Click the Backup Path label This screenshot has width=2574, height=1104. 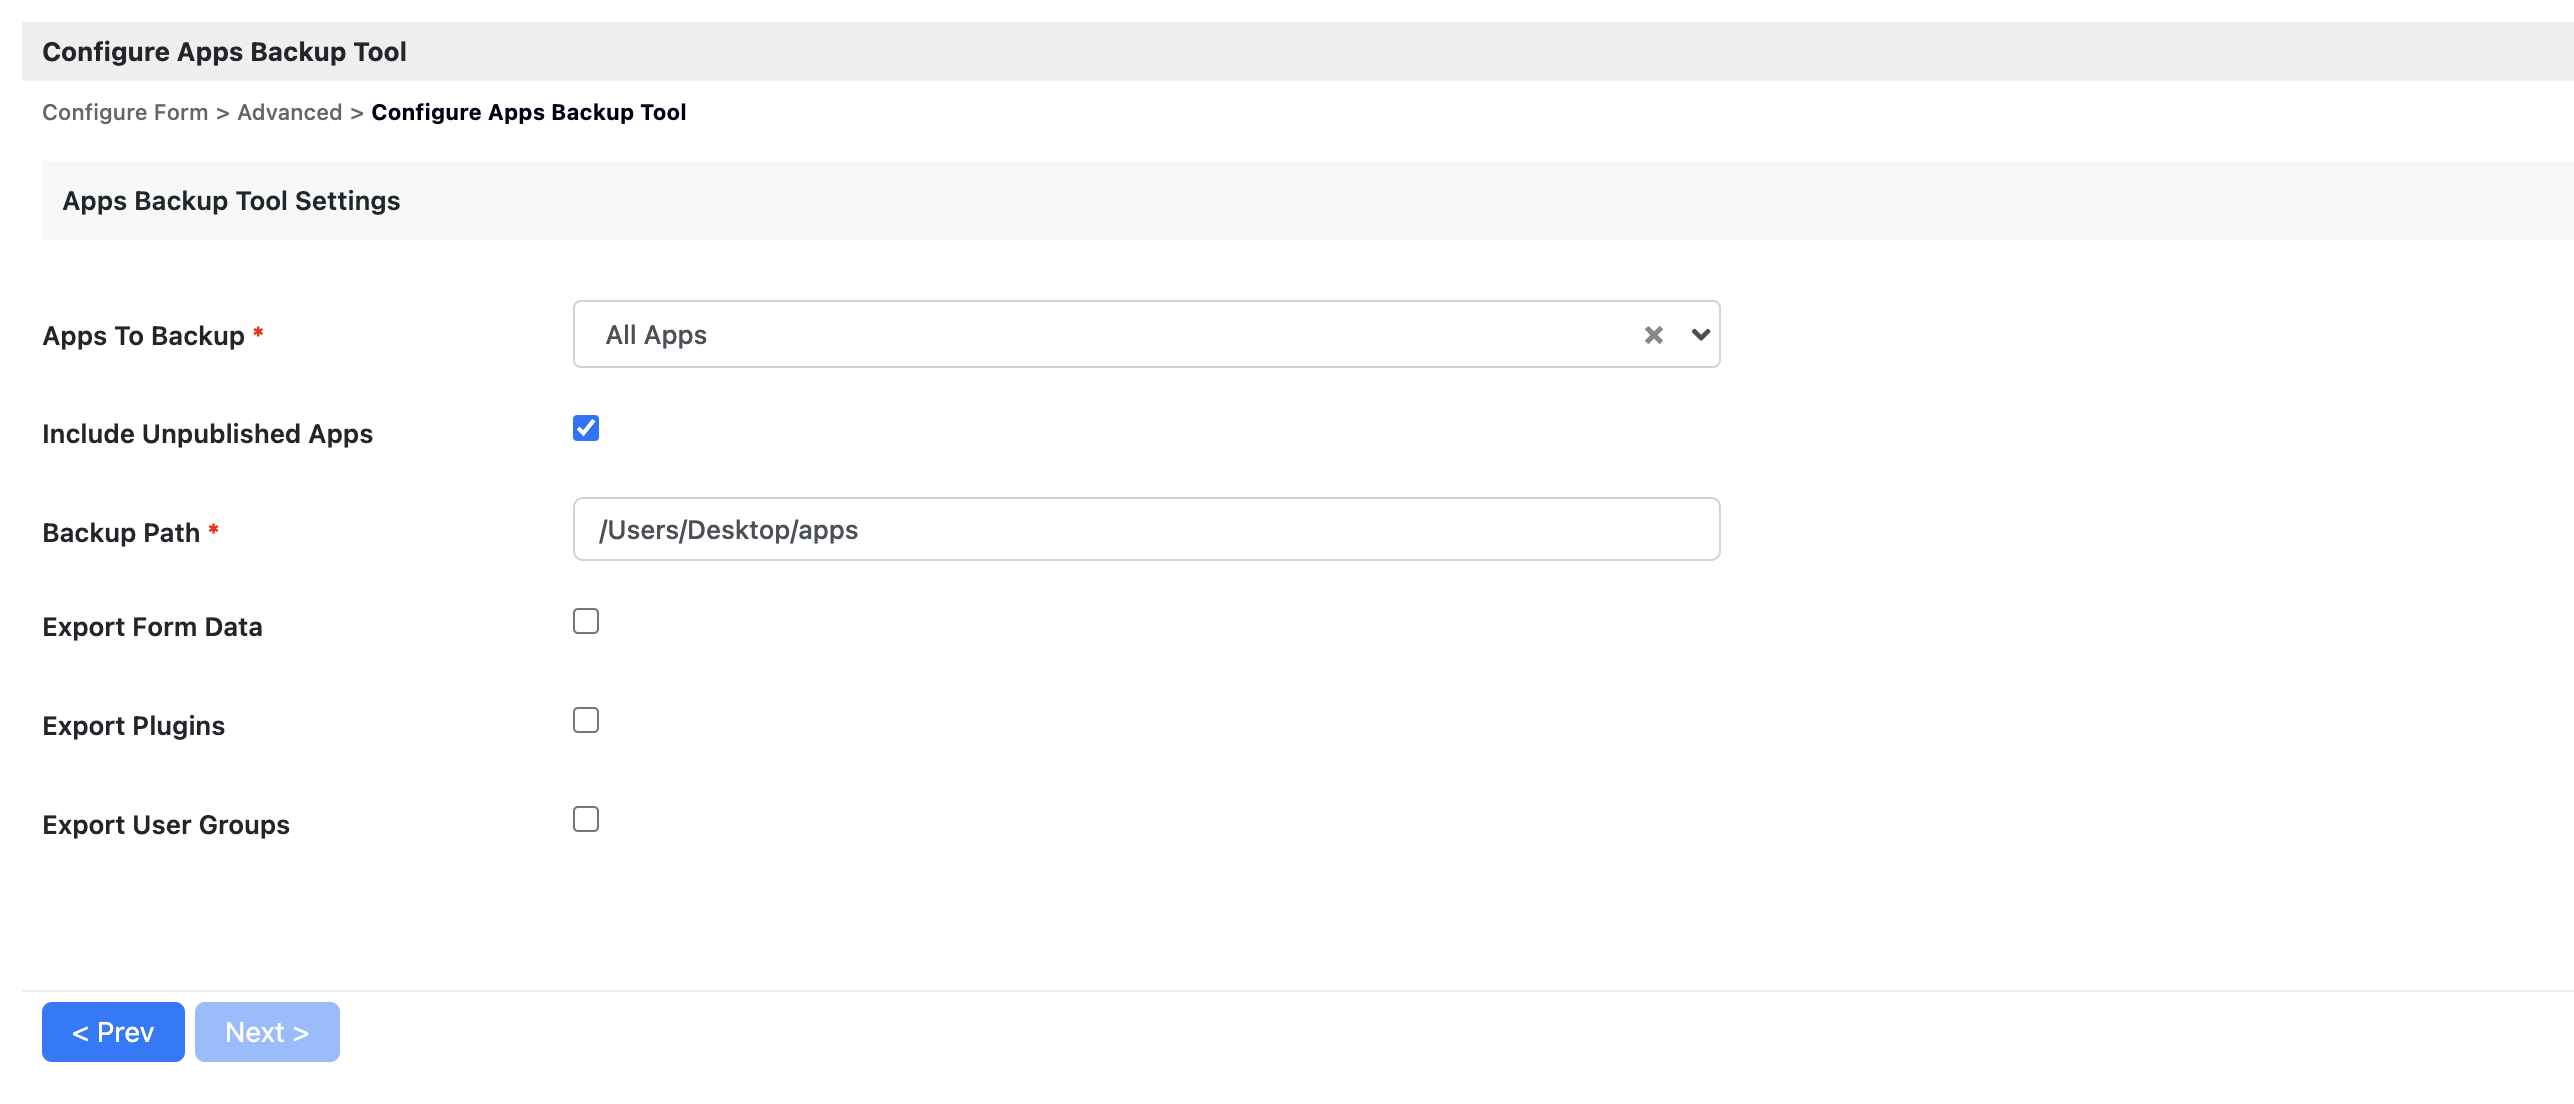(x=121, y=533)
